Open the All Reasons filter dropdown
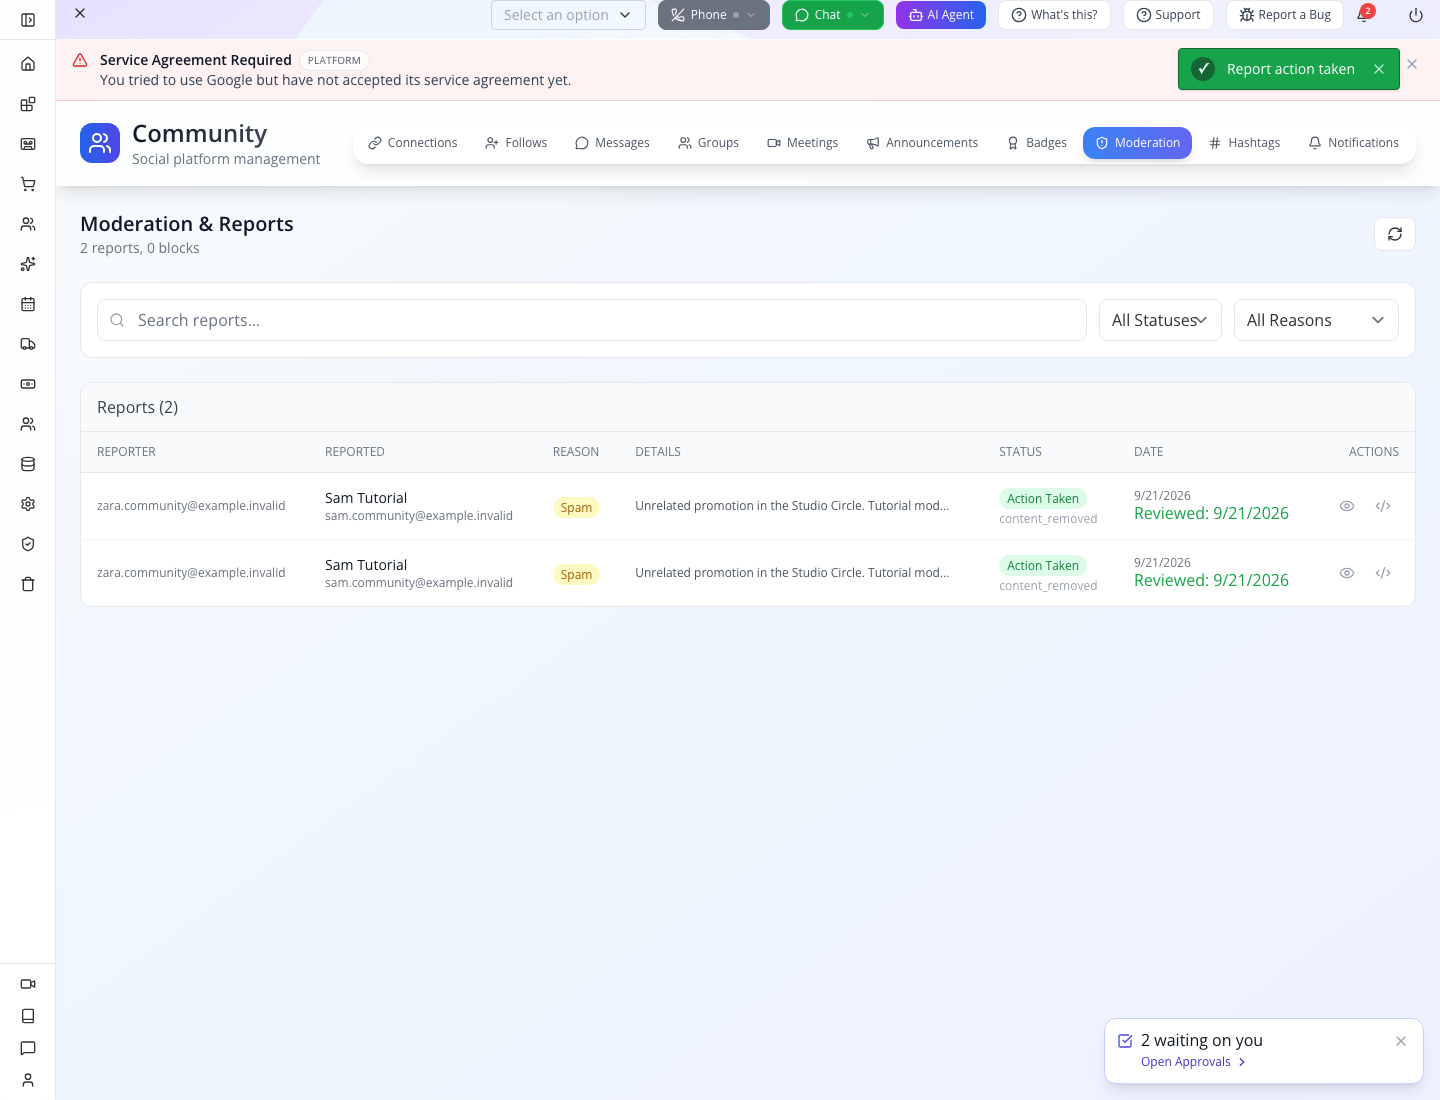The width and height of the screenshot is (1440, 1100). (1316, 320)
